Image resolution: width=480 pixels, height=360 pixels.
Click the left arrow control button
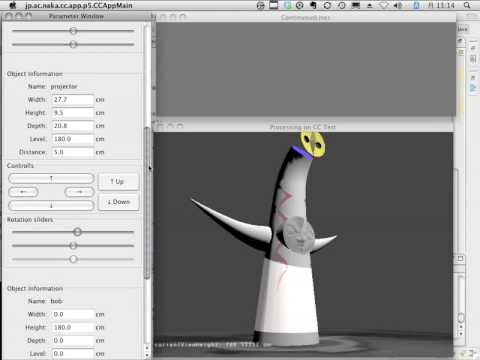pyautogui.click(x=23, y=192)
